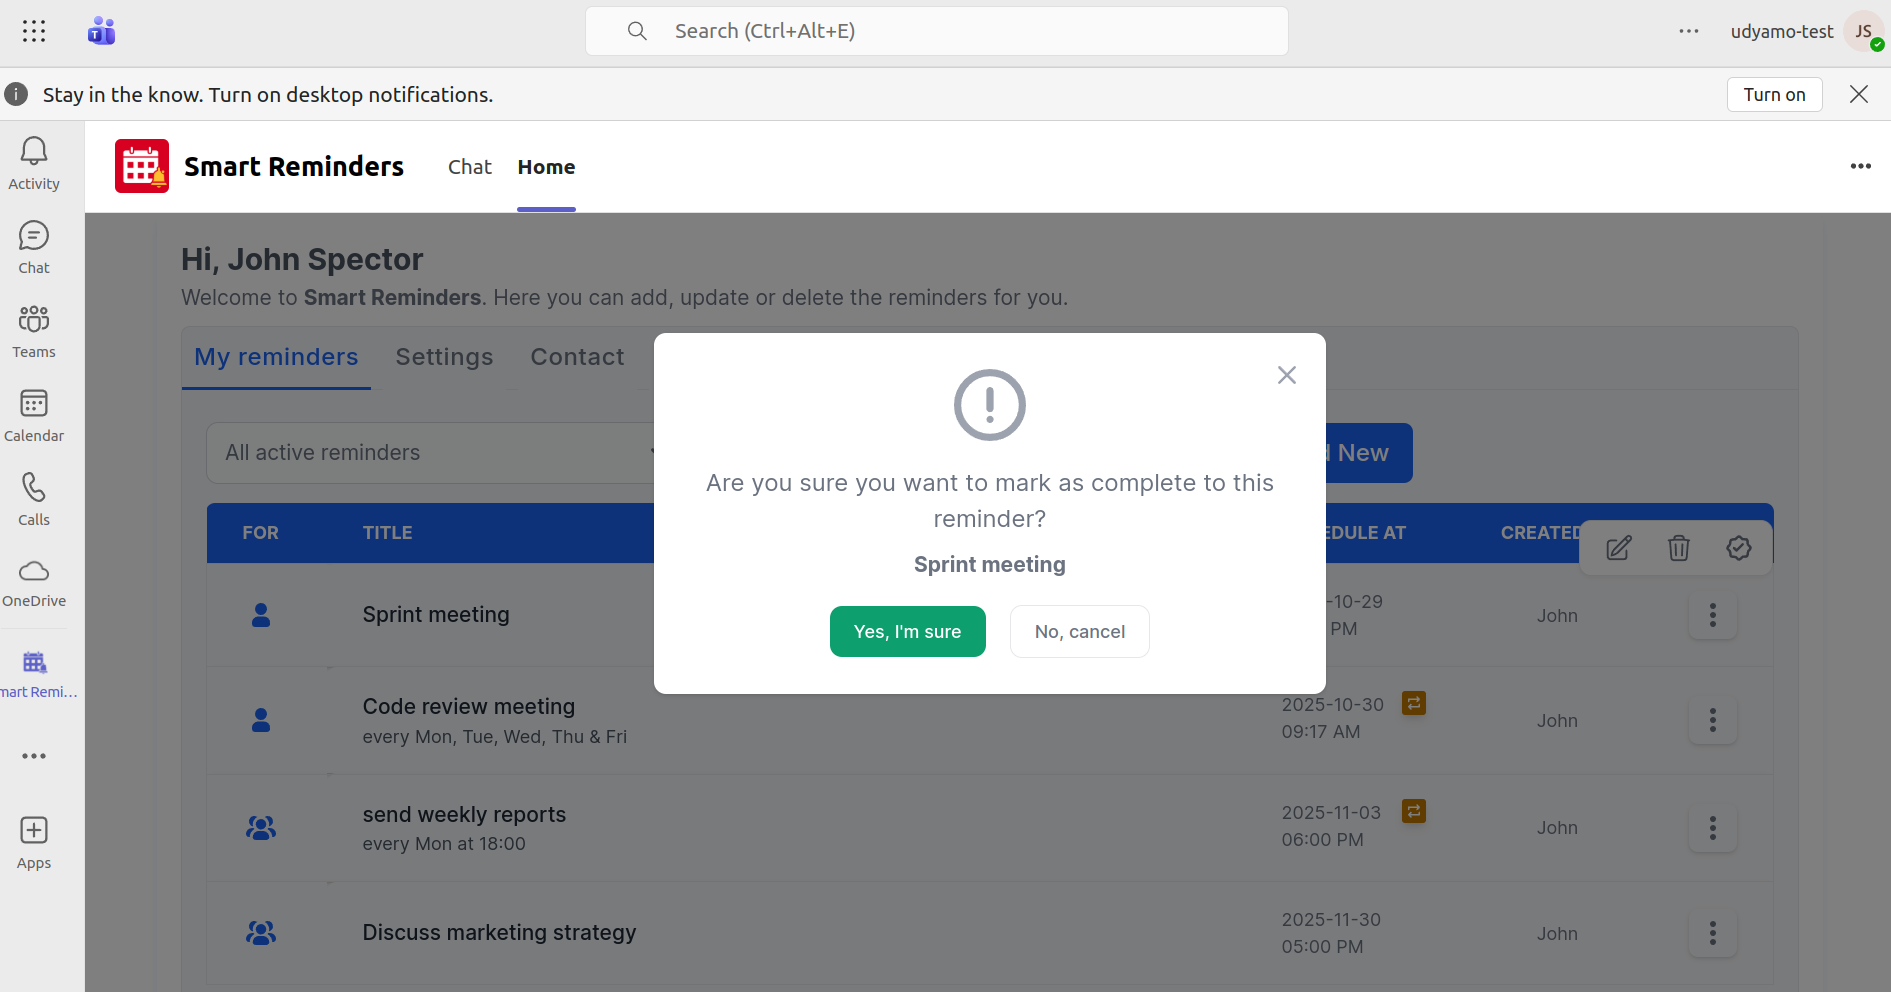Screen dimensions: 1891x992
Task: Click the Search input field
Action: (936, 31)
